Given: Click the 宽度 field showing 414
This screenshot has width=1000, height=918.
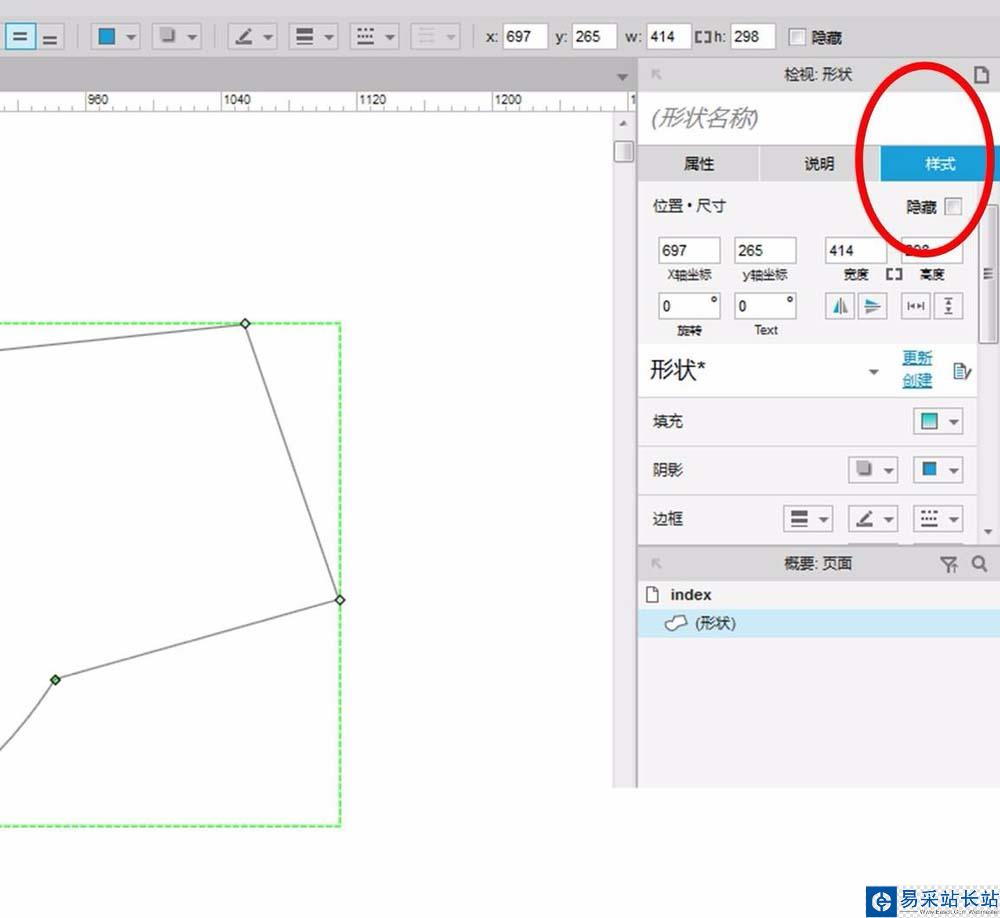Looking at the screenshot, I should pyautogui.click(x=855, y=250).
